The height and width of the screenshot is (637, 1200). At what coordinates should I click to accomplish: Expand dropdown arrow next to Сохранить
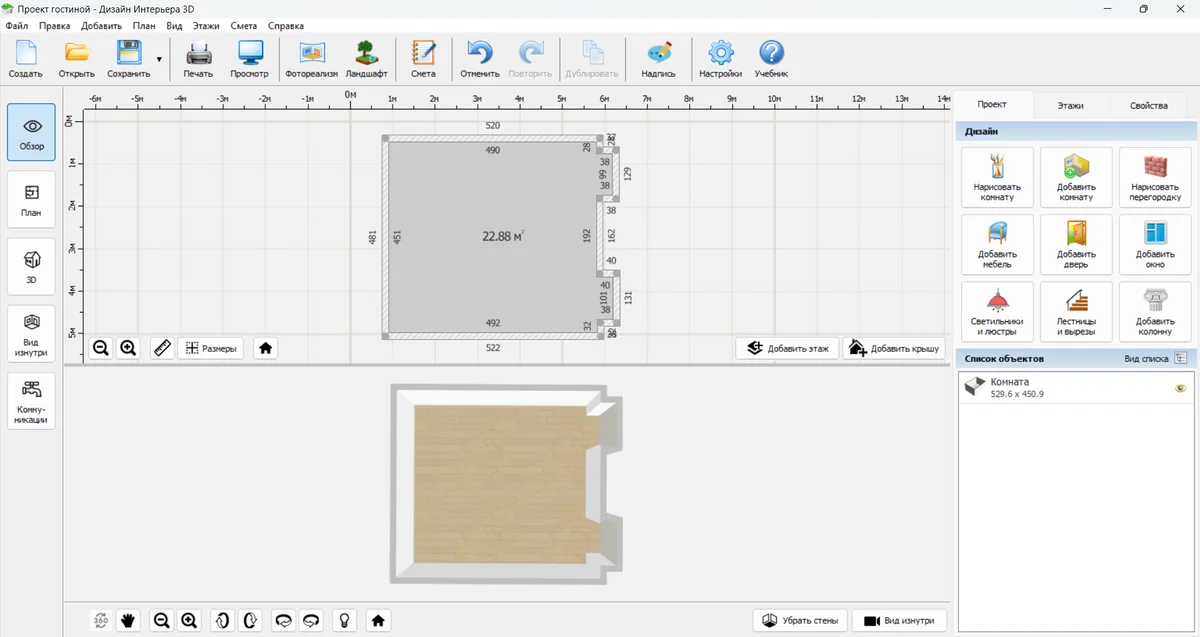(x=159, y=60)
